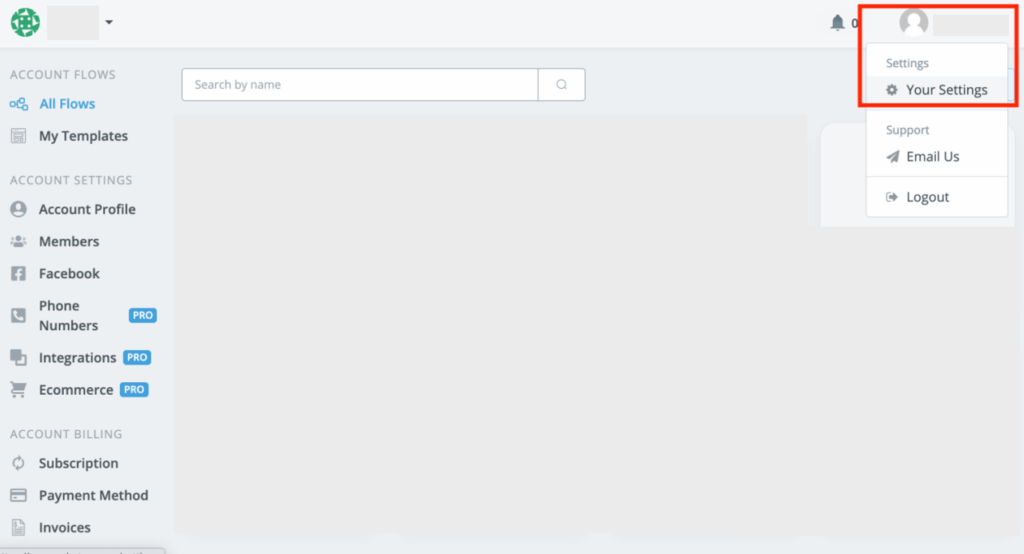Screen dimensions: 1024x554
Task: Log out using the Logout option
Action: (x=926, y=197)
